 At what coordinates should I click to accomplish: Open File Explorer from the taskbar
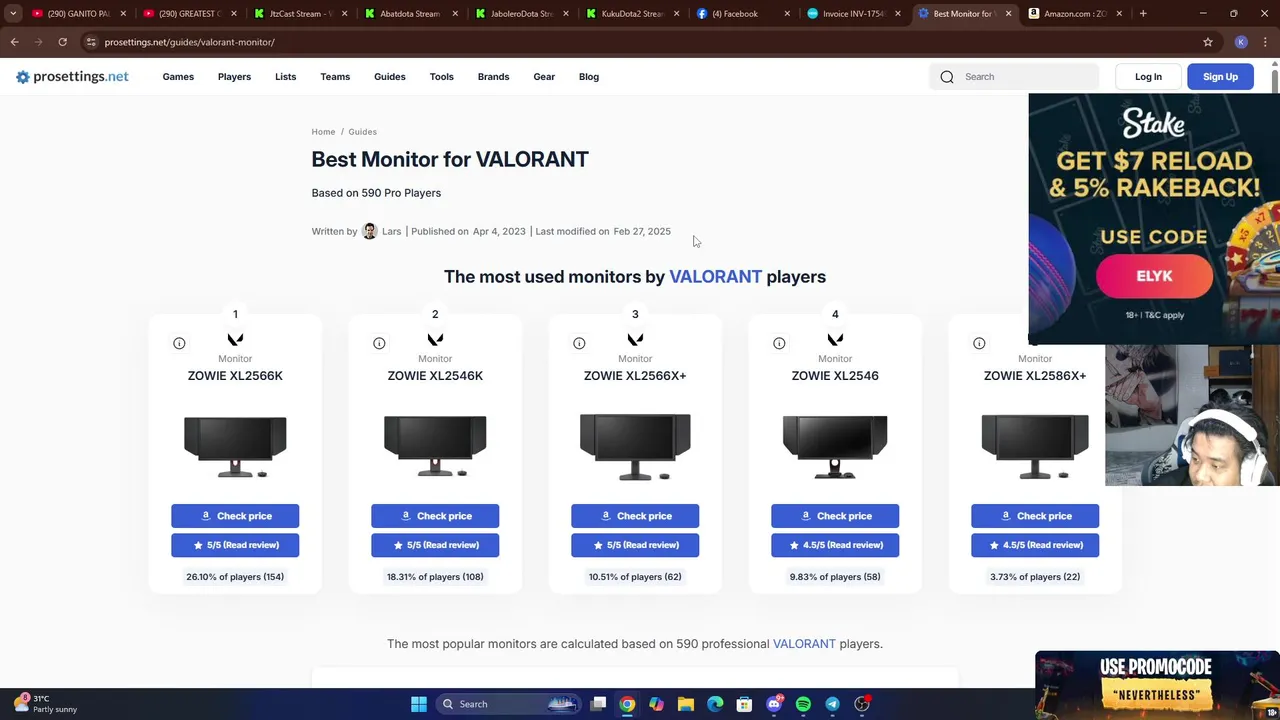click(686, 704)
